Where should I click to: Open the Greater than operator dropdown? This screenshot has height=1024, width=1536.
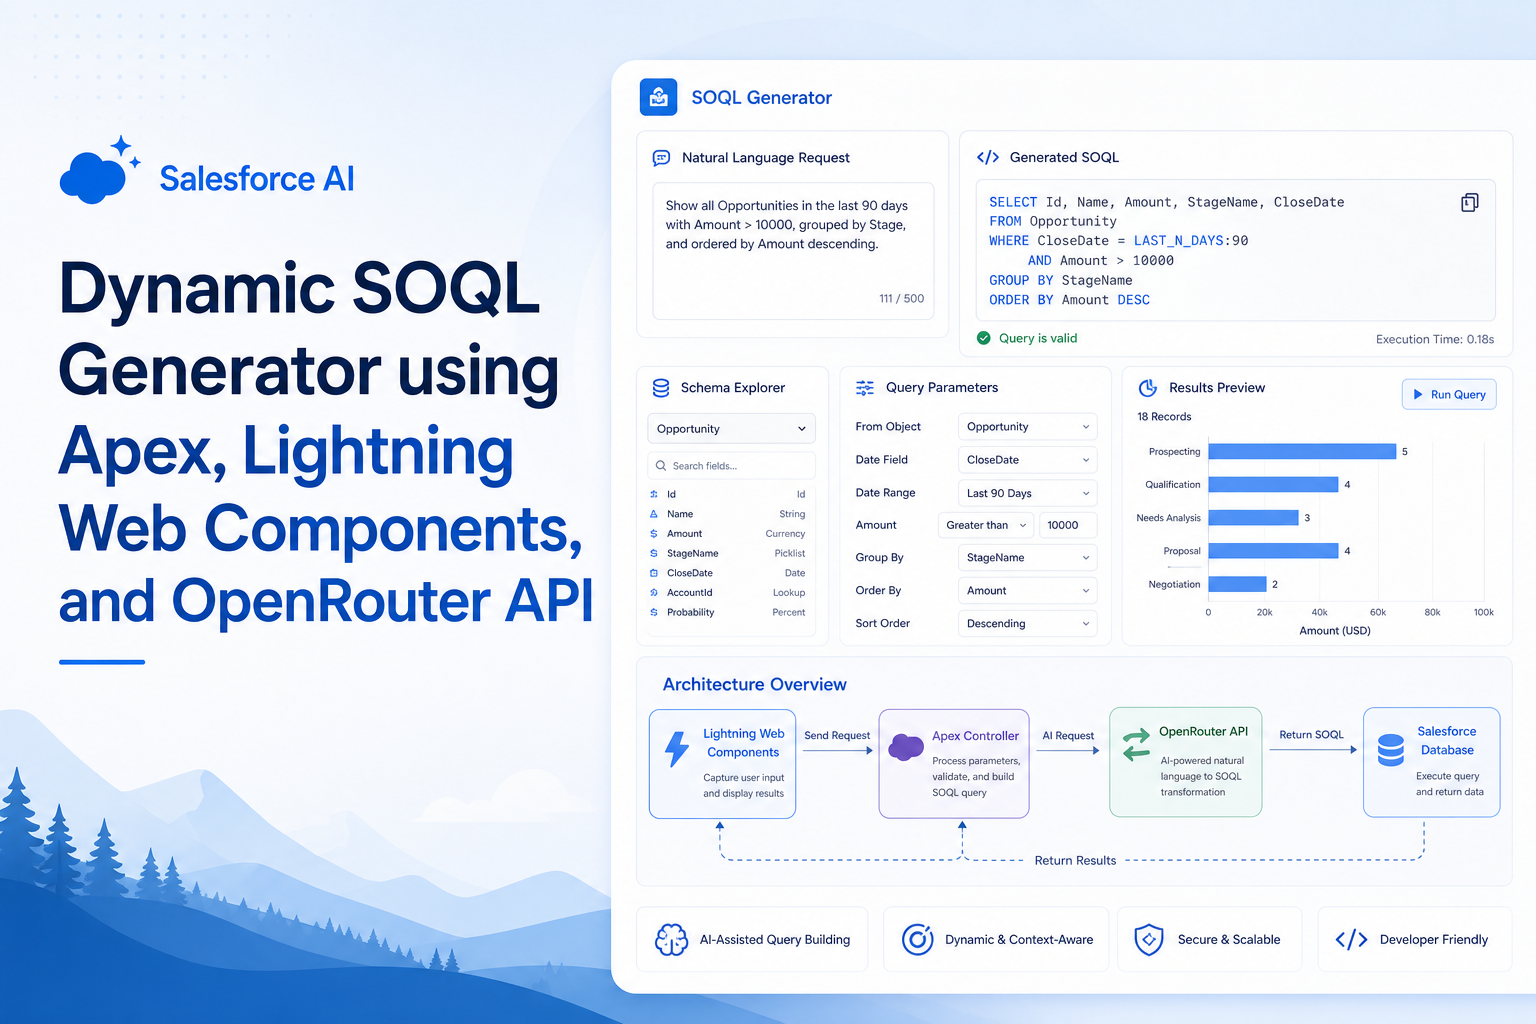[985, 525]
